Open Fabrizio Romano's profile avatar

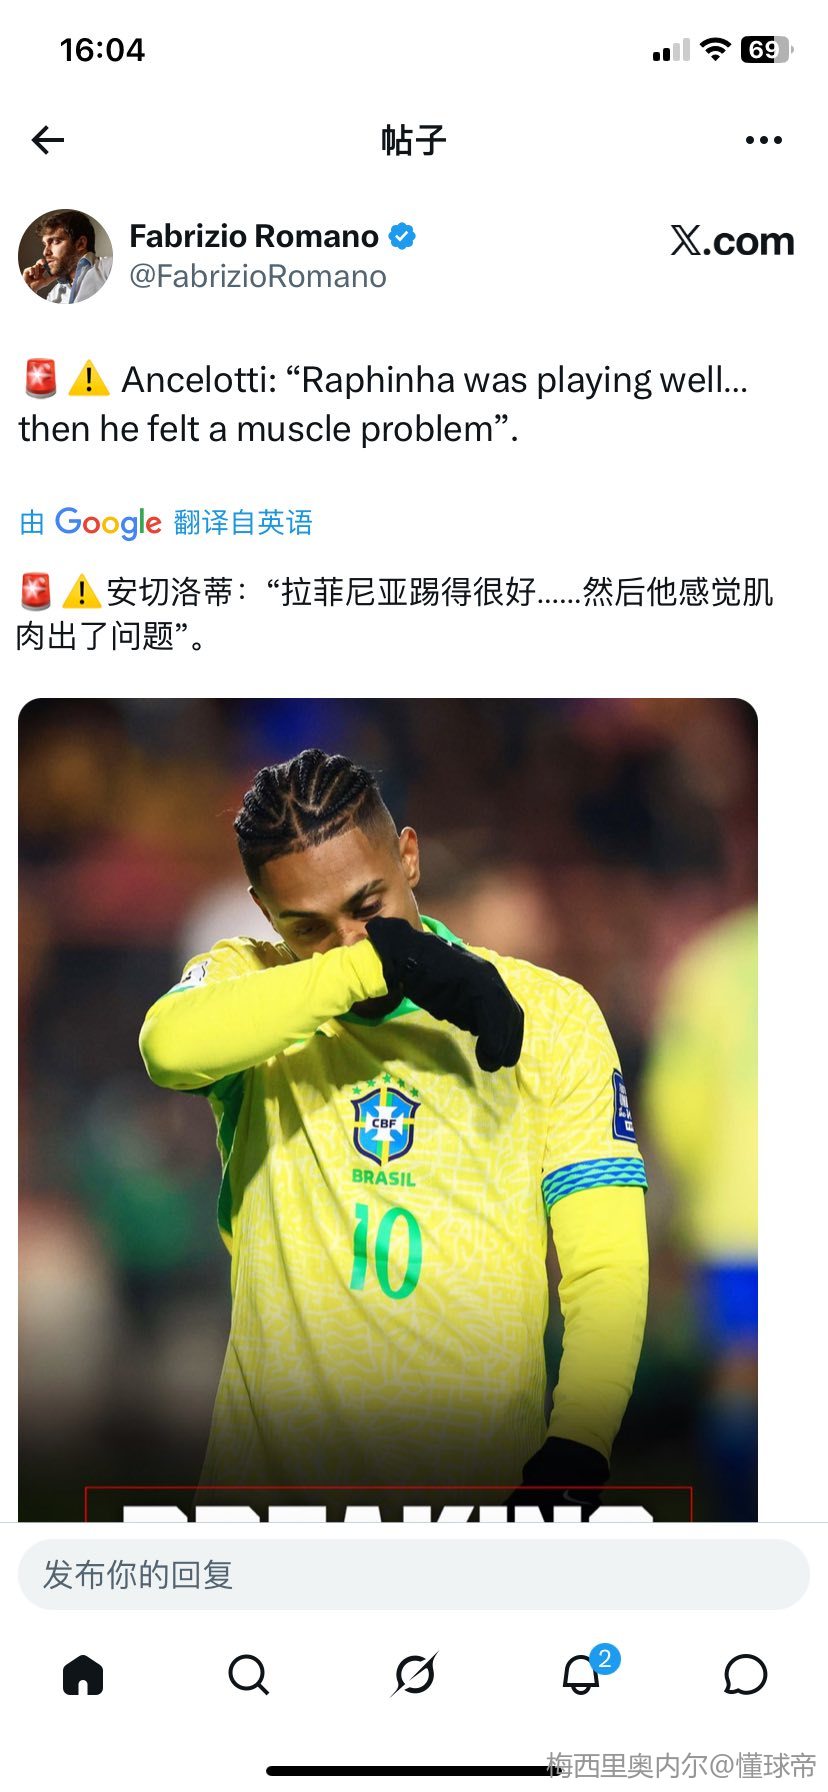pyautogui.click(x=65, y=256)
